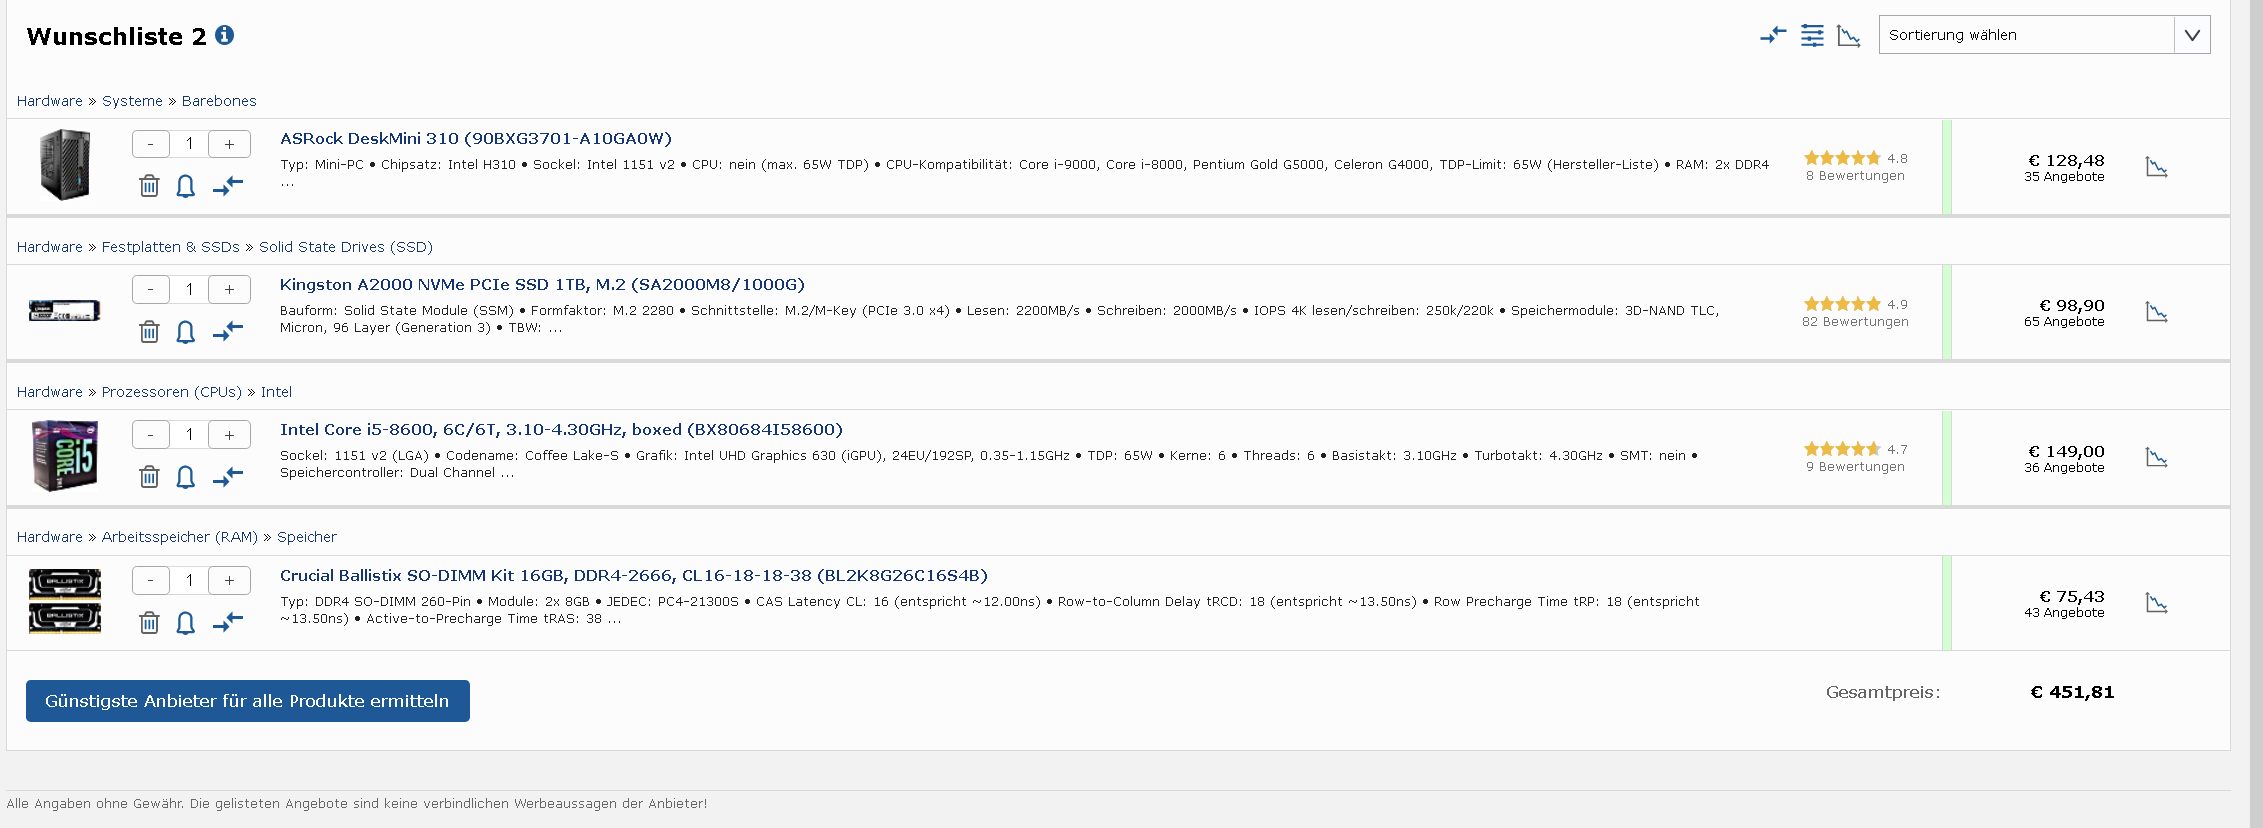The height and width of the screenshot is (828, 2263).
Task: Go to Arbeitsspeicher (RAM) breadcrumb
Action: 180,537
